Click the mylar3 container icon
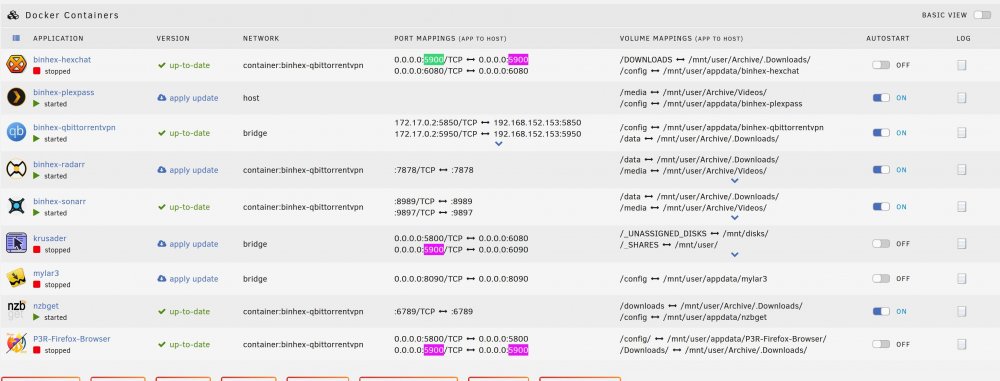The image size is (1000, 381). tap(16, 278)
